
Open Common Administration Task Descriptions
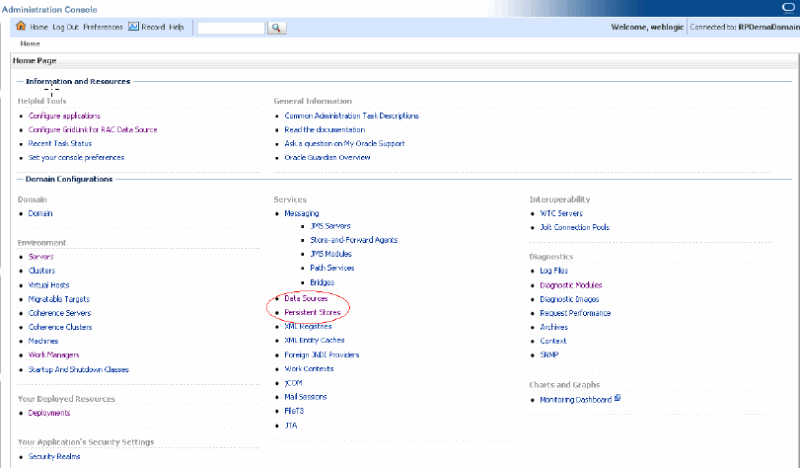coord(352,116)
